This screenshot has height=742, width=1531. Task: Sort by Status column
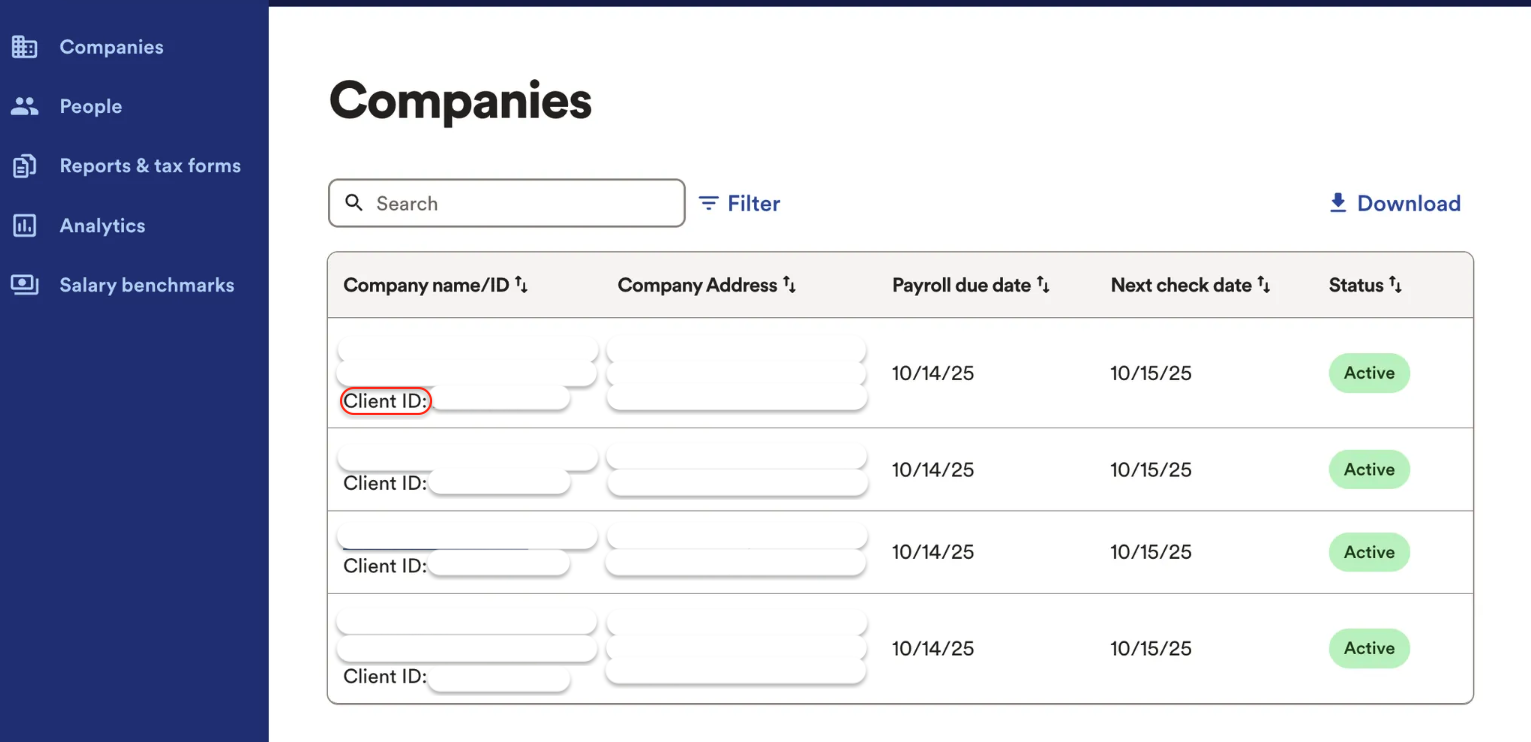1396,286
